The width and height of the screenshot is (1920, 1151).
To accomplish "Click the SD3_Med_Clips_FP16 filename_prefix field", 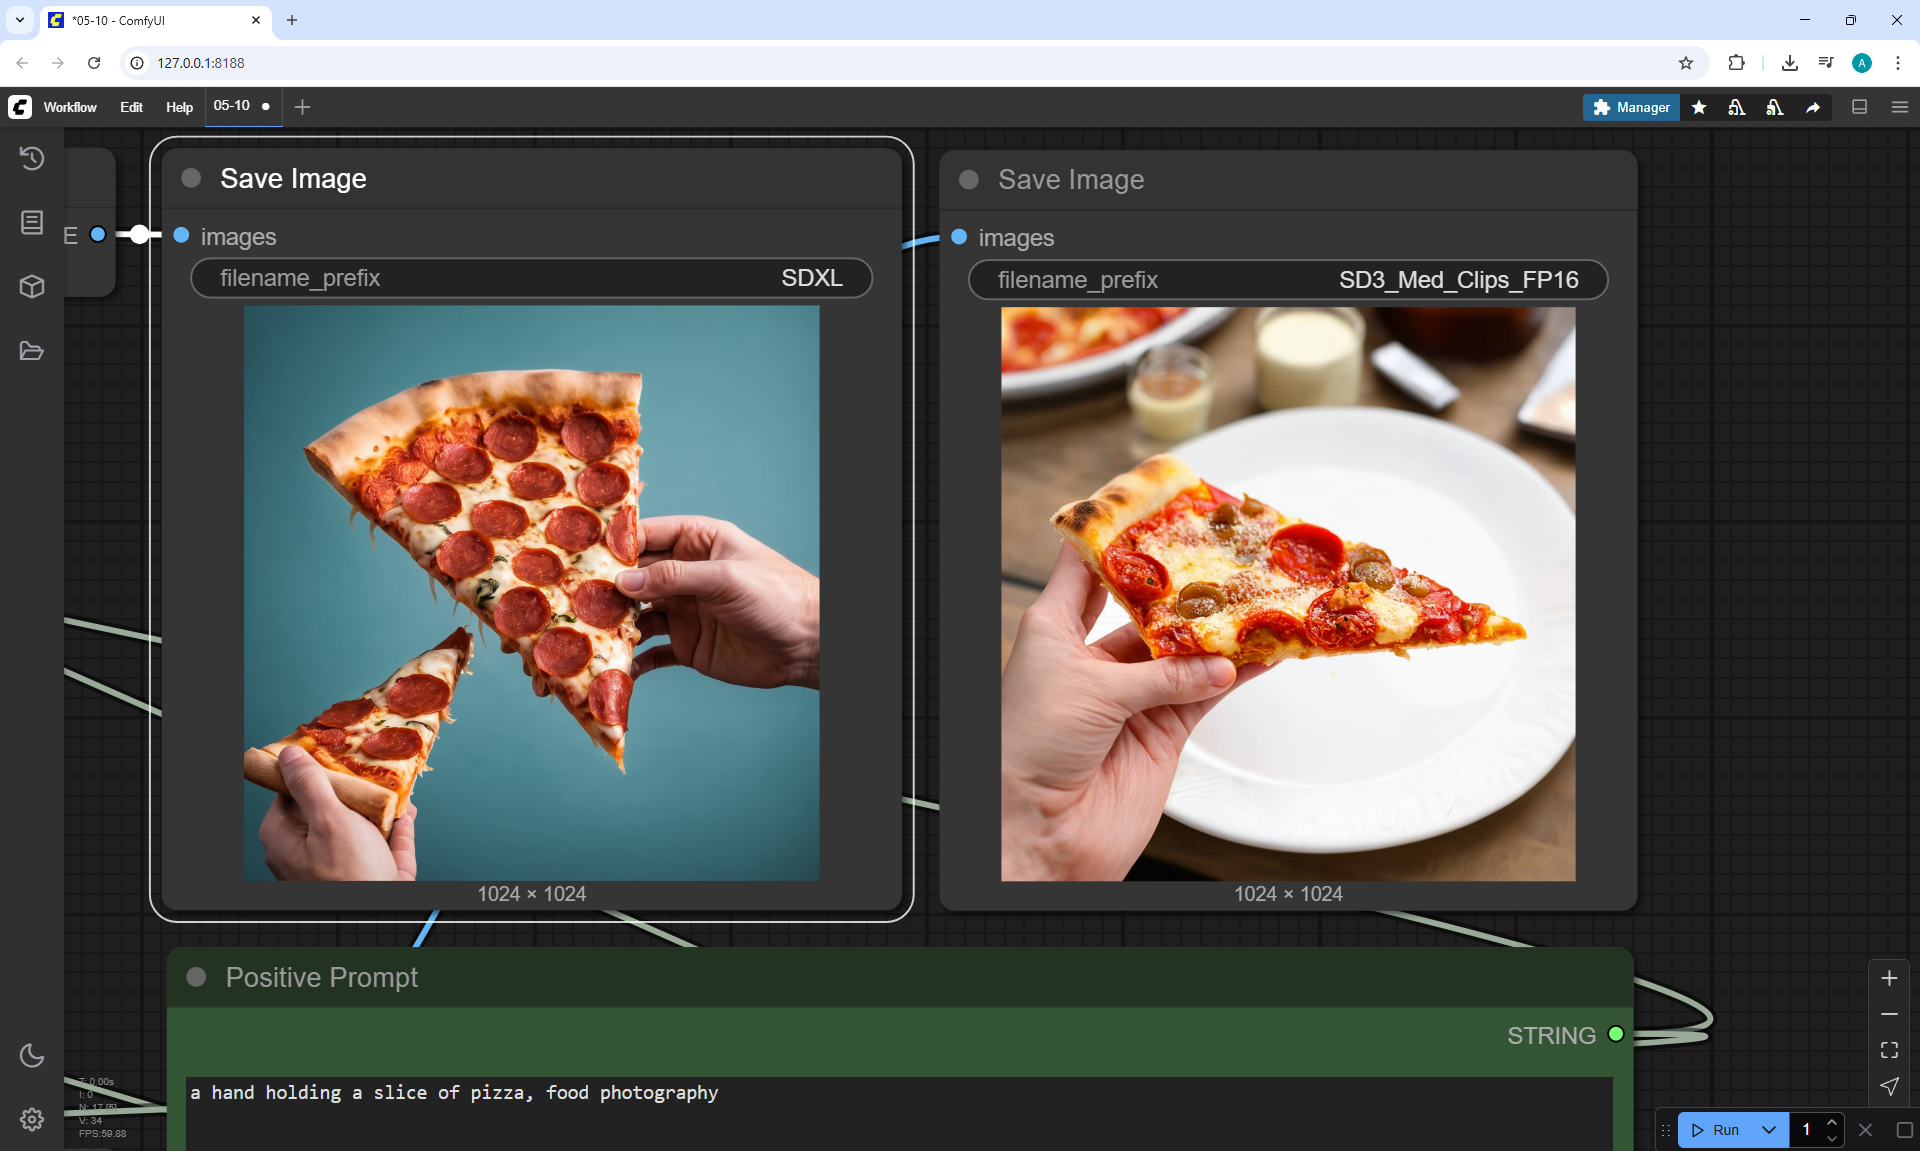I will click(1287, 280).
